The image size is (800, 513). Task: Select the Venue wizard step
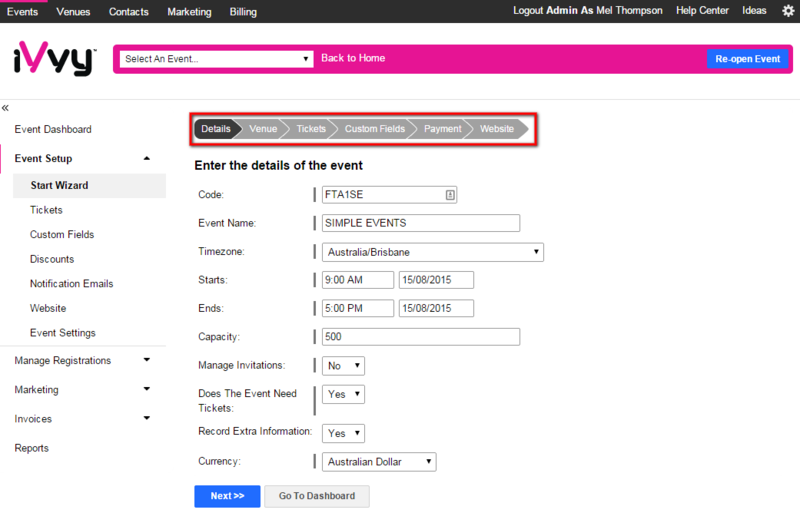coord(263,129)
